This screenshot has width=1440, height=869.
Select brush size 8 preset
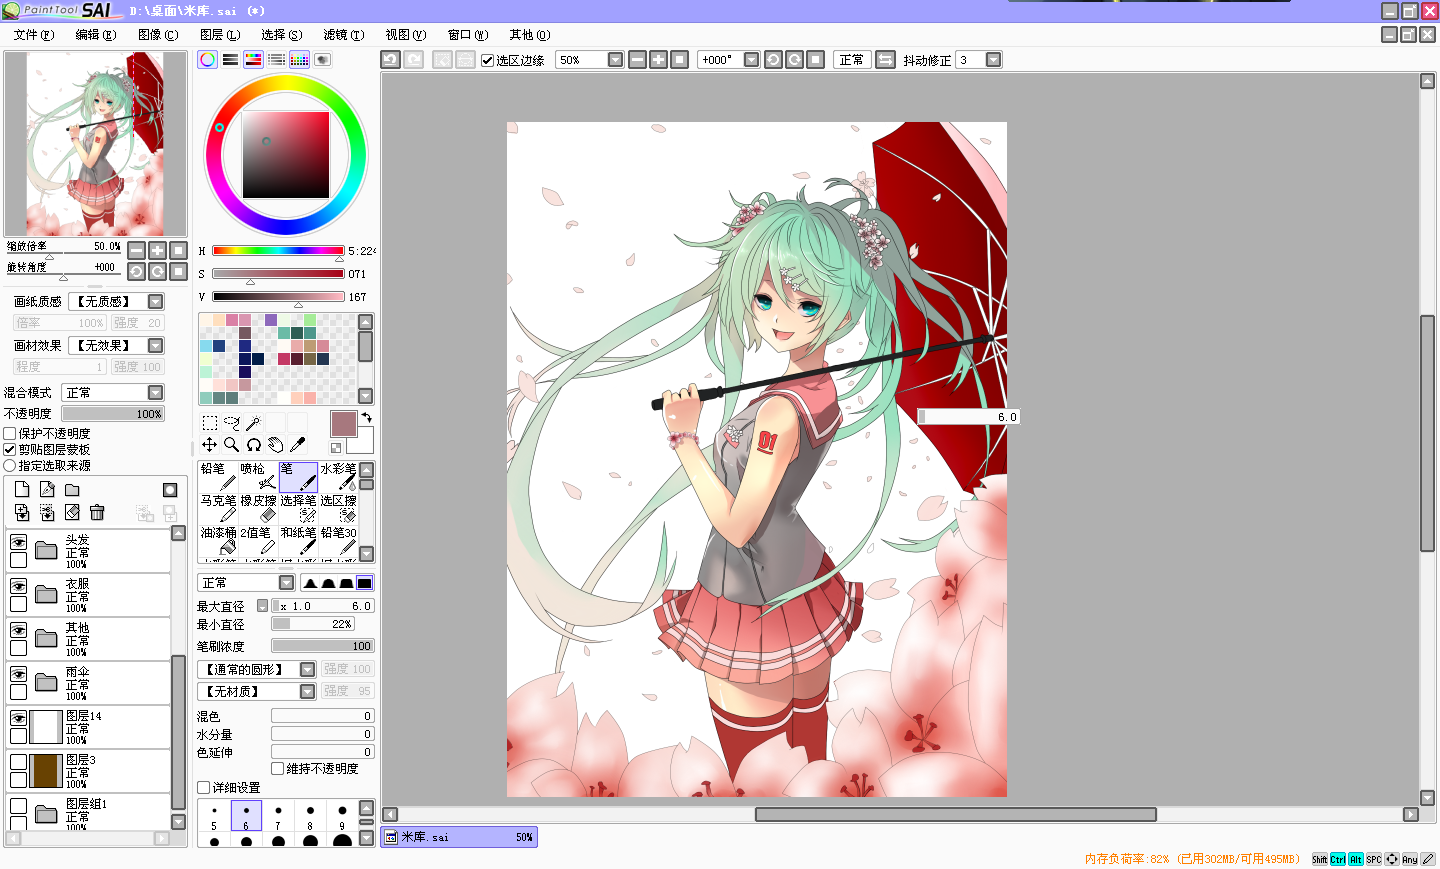click(310, 816)
